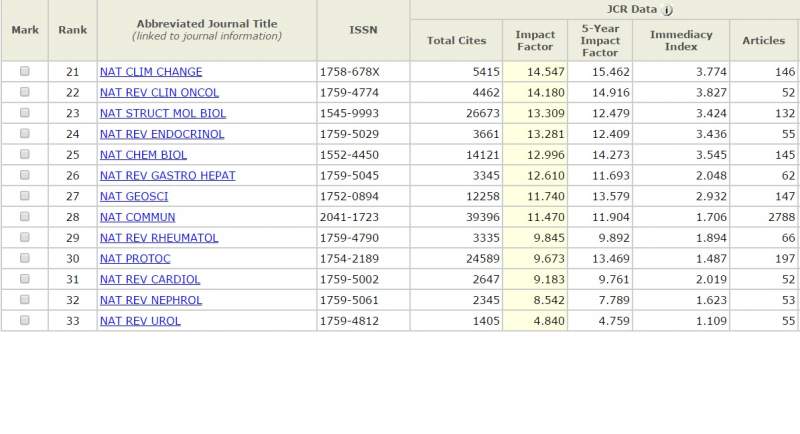Go to the NAT PROTOC link
This screenshot has width=800, height=434.
pos(135,259)
